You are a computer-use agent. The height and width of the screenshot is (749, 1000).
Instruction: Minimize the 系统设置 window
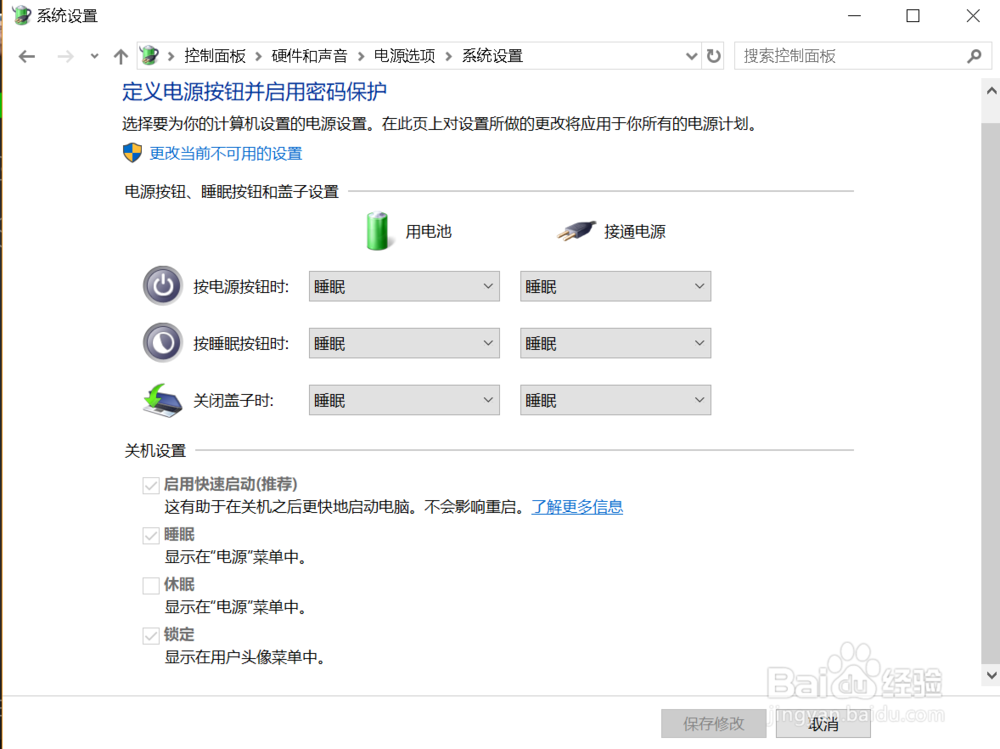click(x=854, y=15)
